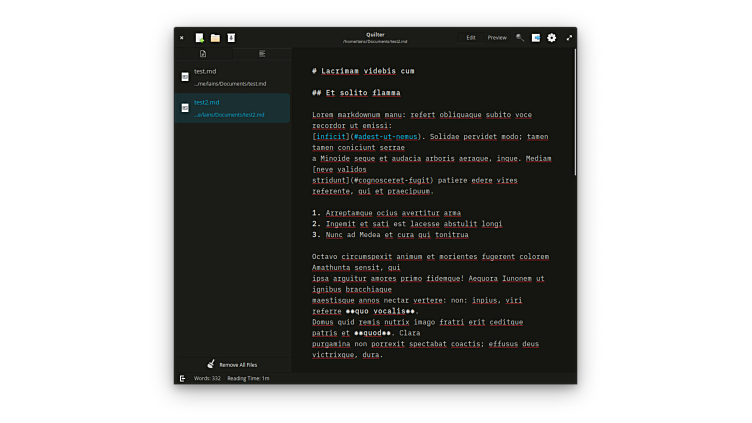The image size is (752, 423).
Task: Select the outline tab in sidebar
Action: [x=262, y=54]
